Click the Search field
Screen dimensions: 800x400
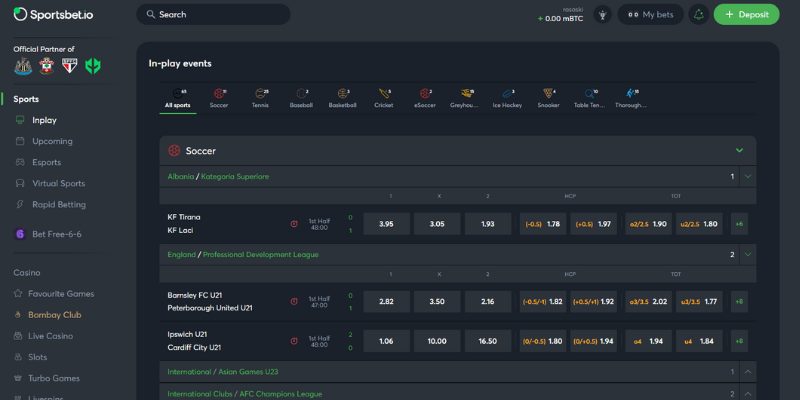pos(213,14)
